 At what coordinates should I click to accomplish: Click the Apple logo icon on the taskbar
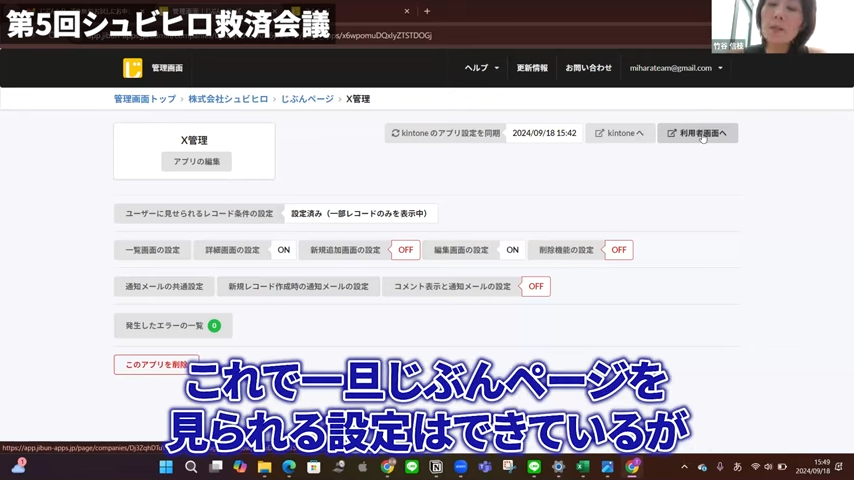coord(362,467)
